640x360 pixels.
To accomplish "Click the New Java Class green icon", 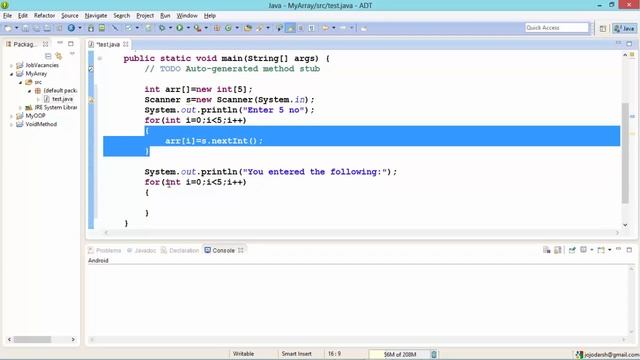I will [228, 28].
